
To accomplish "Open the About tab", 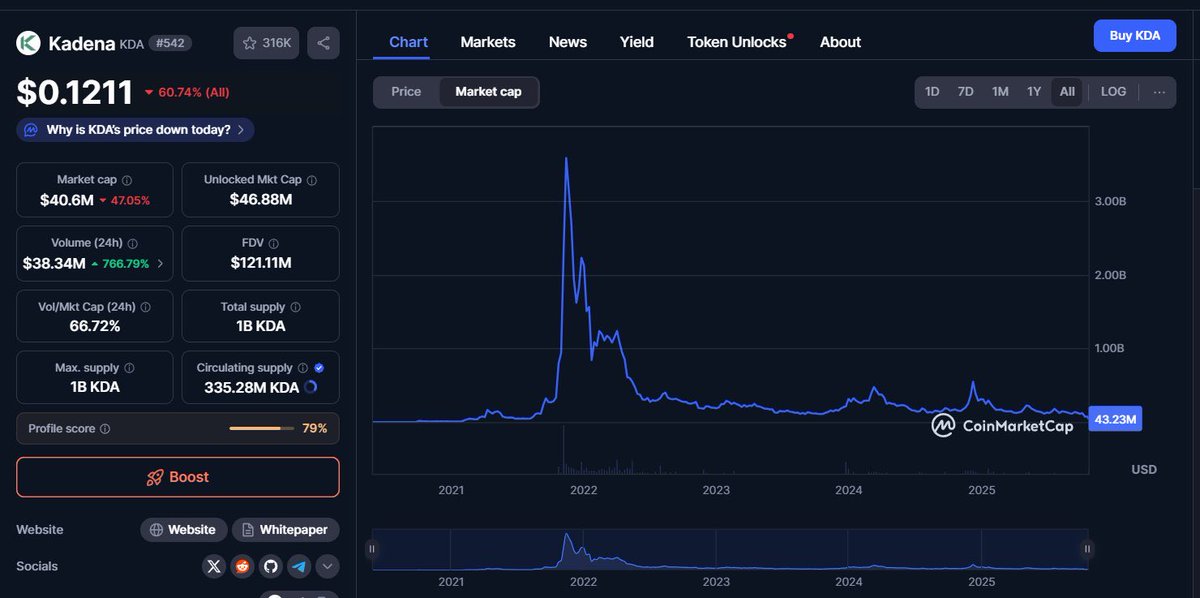I will (x=840, y=42).
